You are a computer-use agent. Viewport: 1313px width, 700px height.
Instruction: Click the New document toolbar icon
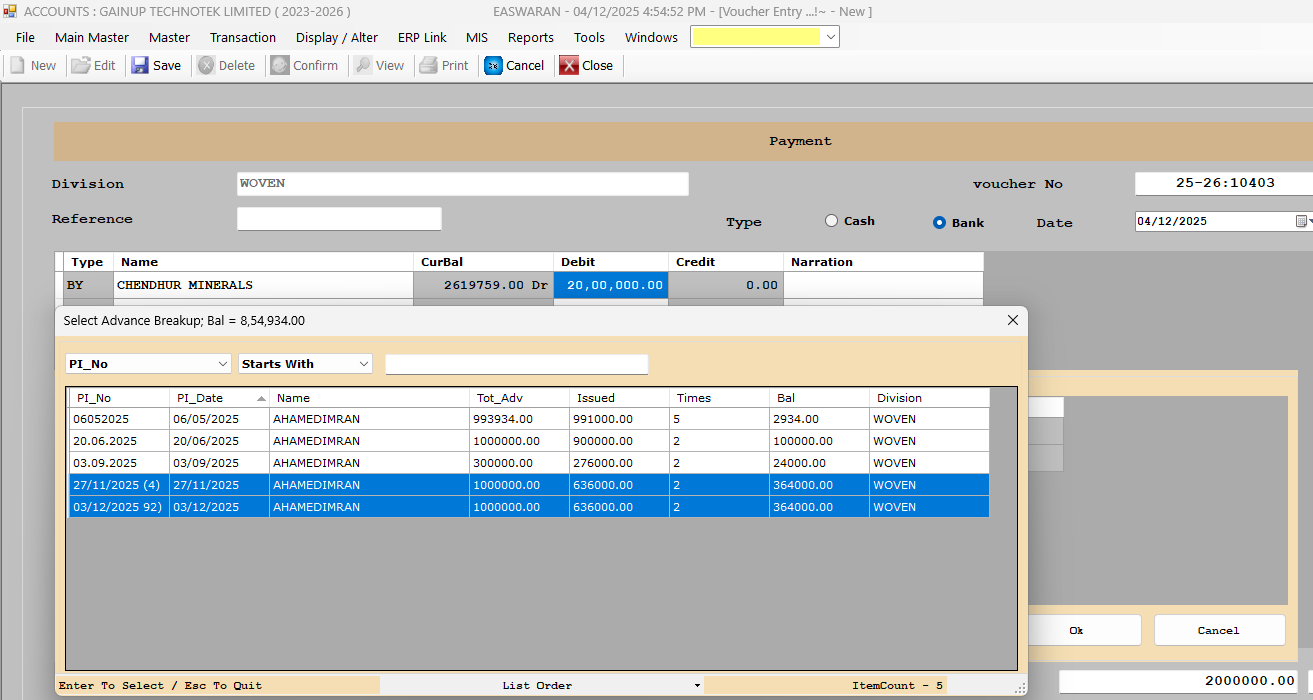pos(17,65)
